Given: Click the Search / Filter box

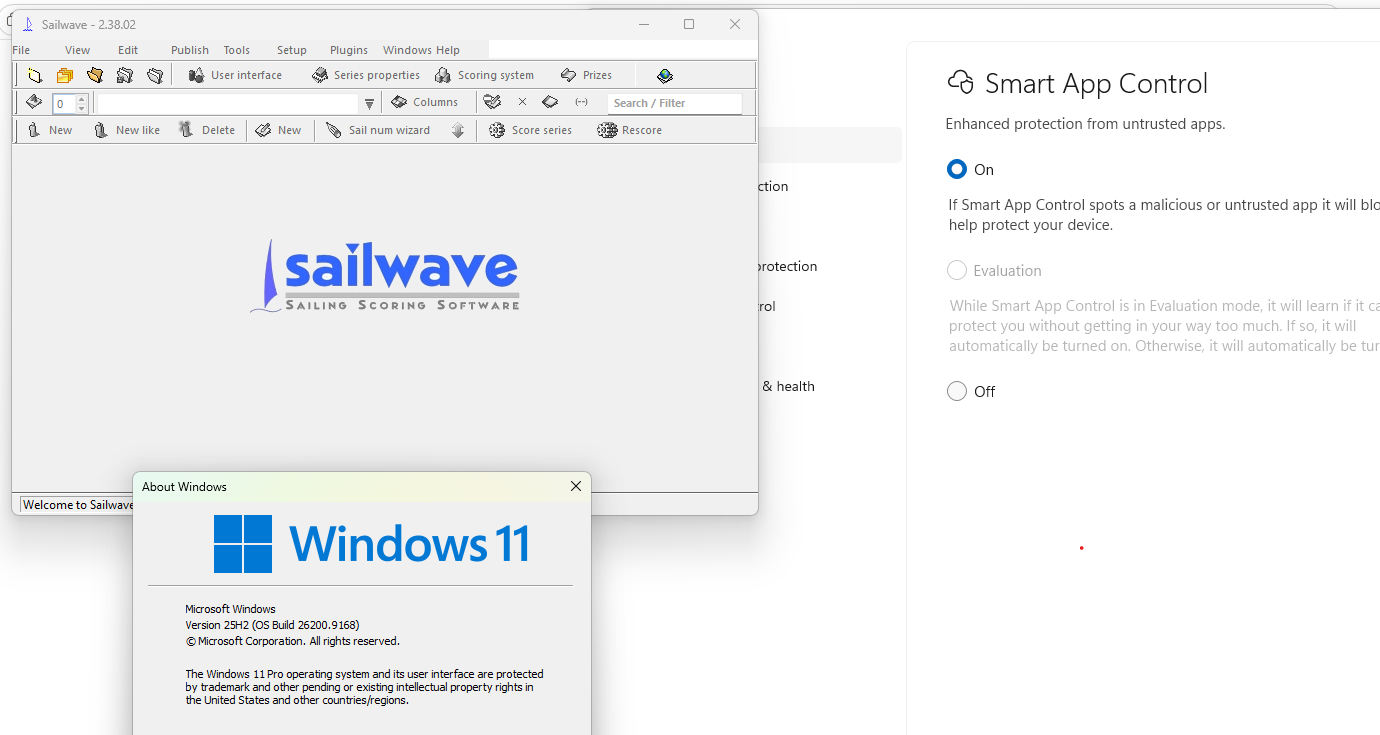Looking at the screenshot, I should click(674, 103).
